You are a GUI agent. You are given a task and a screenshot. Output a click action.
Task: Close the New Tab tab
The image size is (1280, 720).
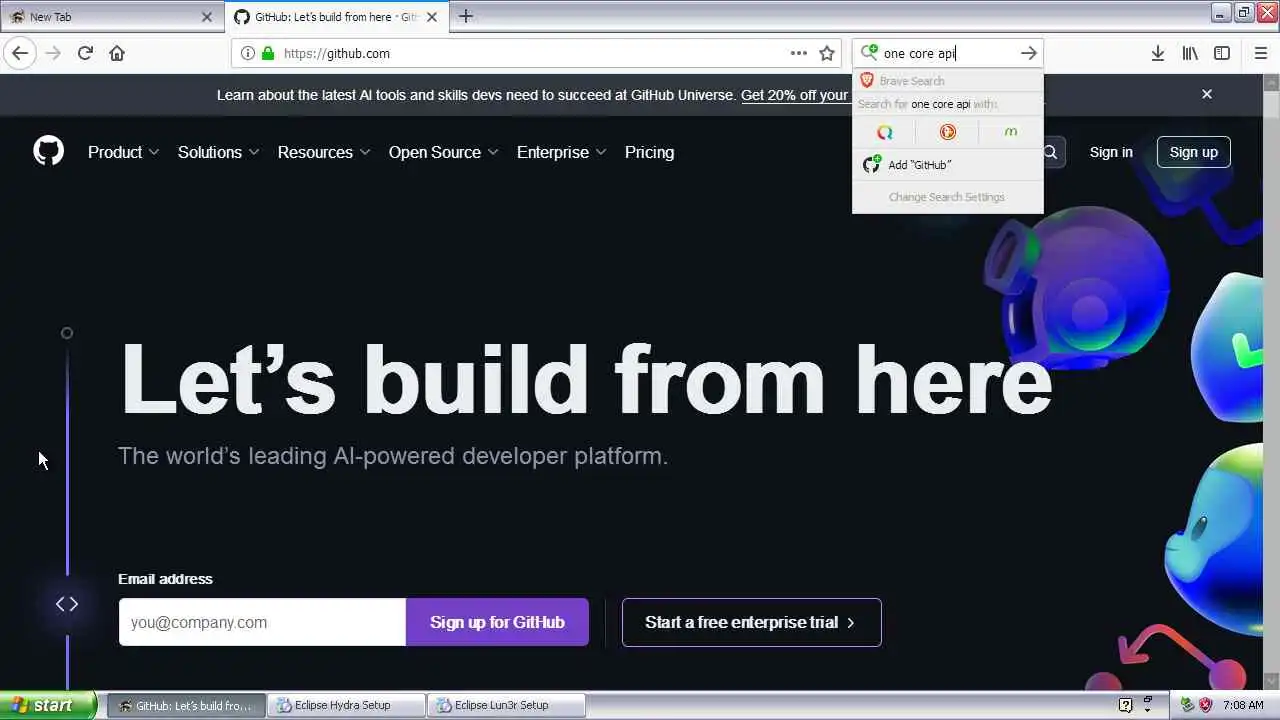coord(207,17)
